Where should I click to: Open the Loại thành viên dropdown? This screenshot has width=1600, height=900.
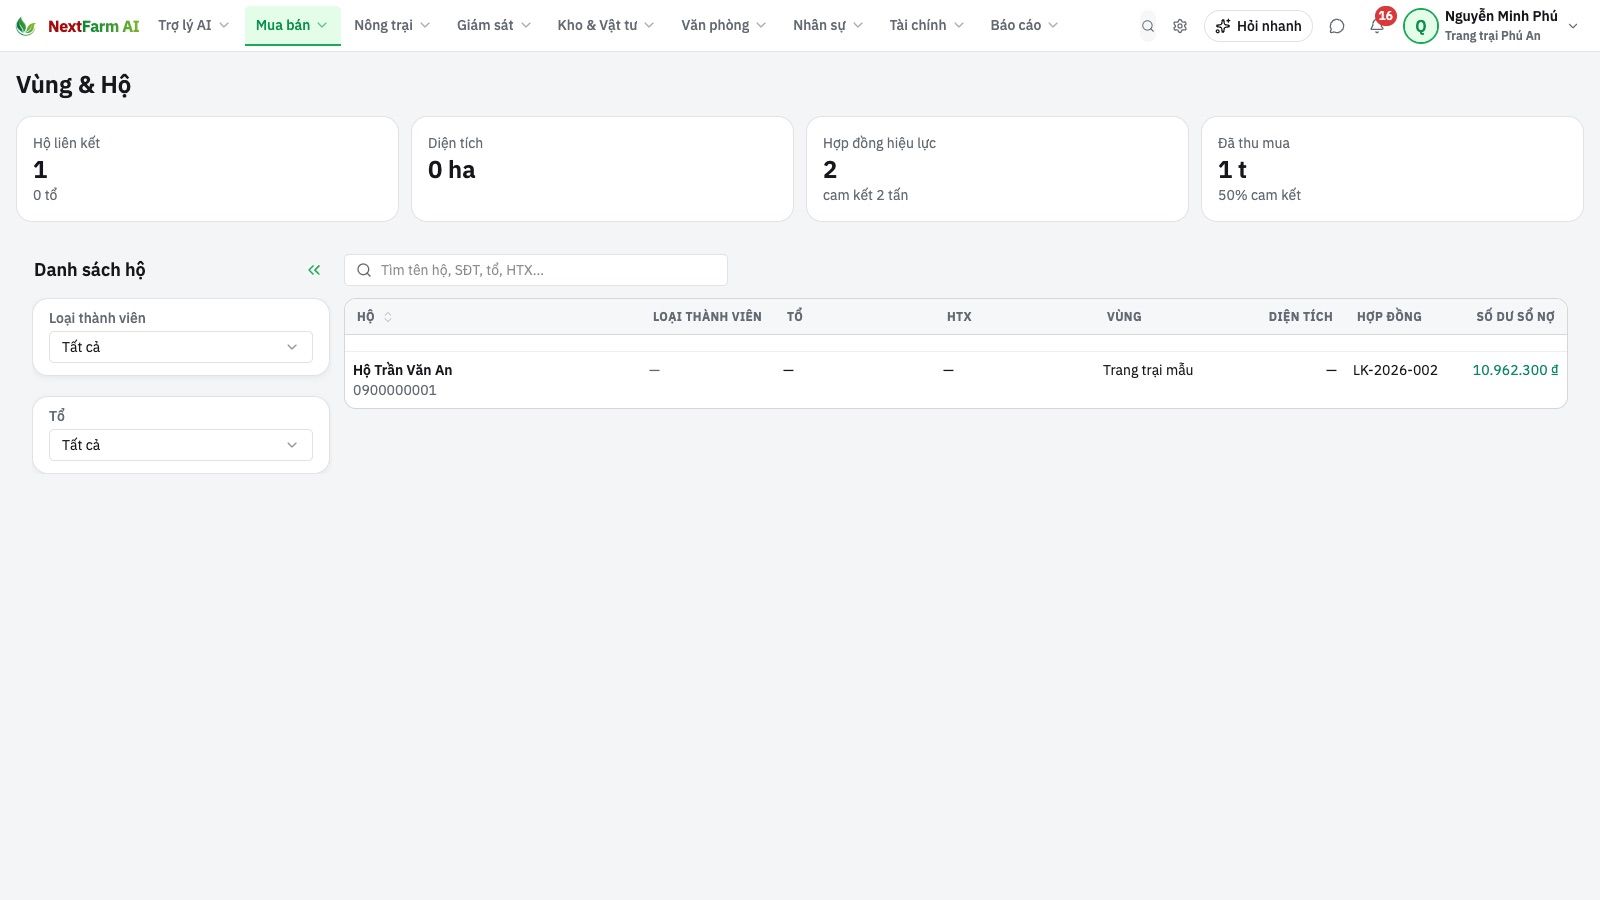181,347
